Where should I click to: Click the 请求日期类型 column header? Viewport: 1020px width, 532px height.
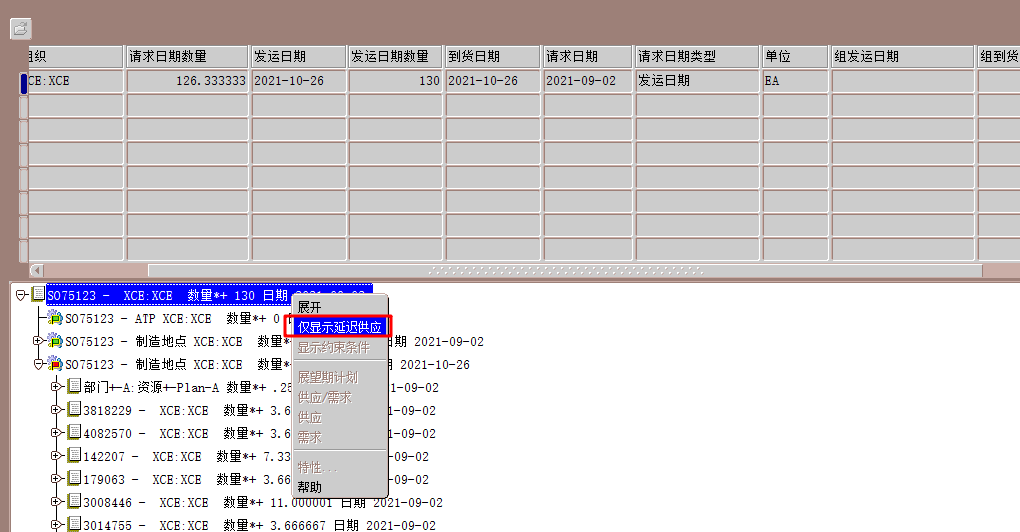coord(697,57)
